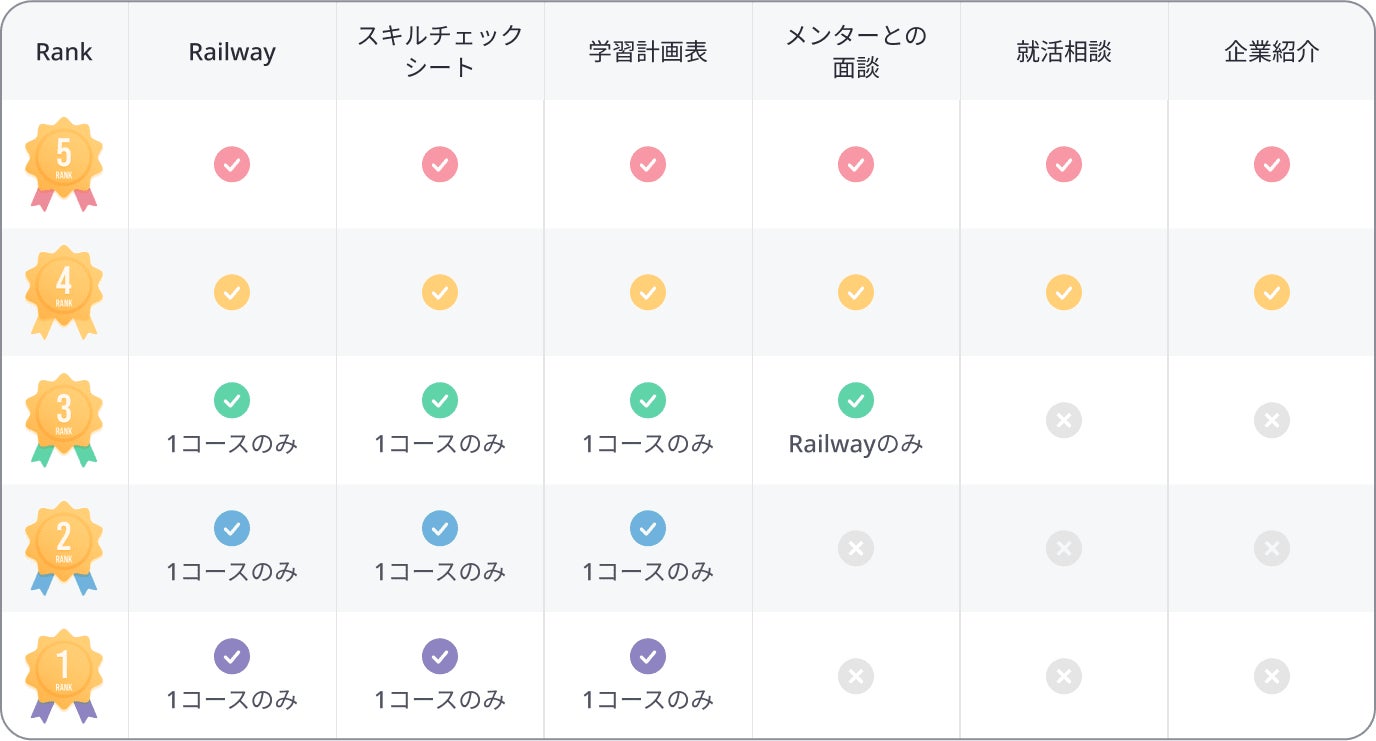
Task: Click the yellow checkmark for Rank 4 企業紹介
Action: pyautogui.click(x=1272, y=292)
